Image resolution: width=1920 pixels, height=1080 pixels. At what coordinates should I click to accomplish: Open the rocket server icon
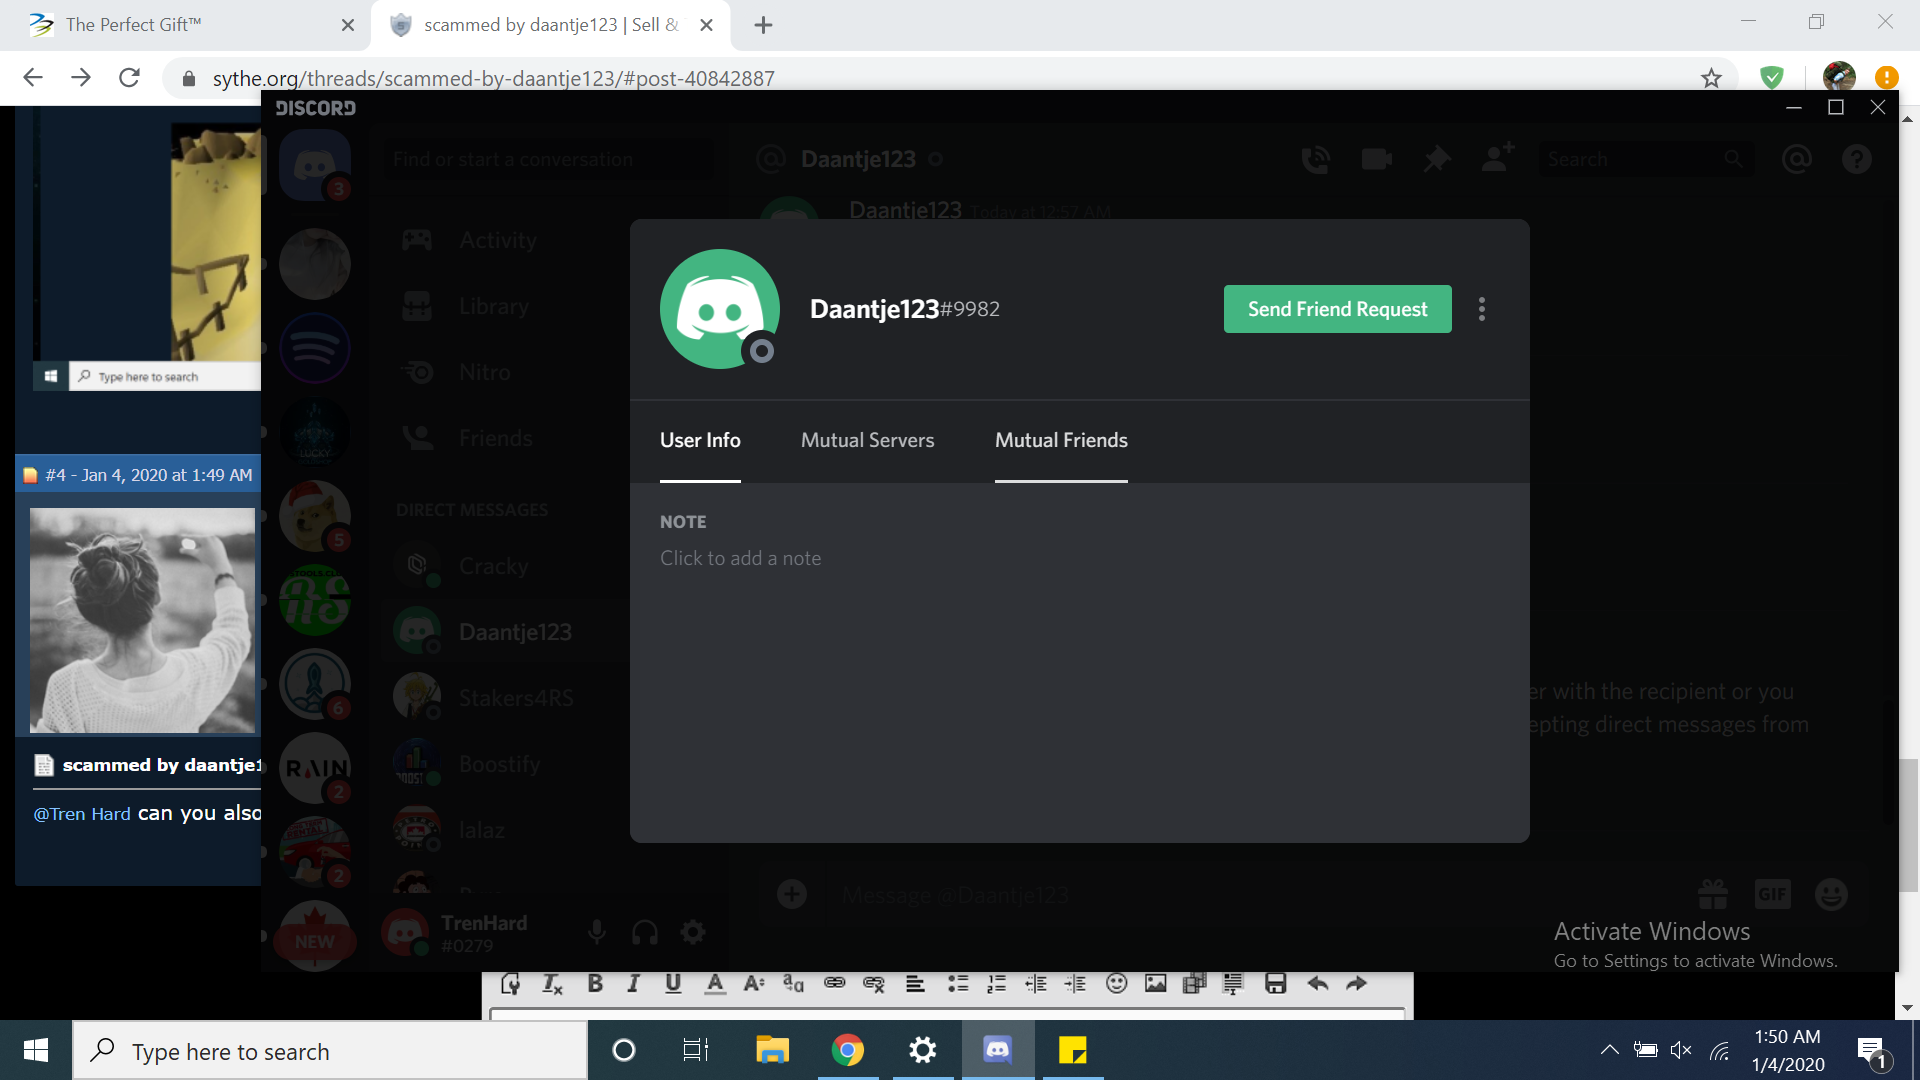point(315,684)
